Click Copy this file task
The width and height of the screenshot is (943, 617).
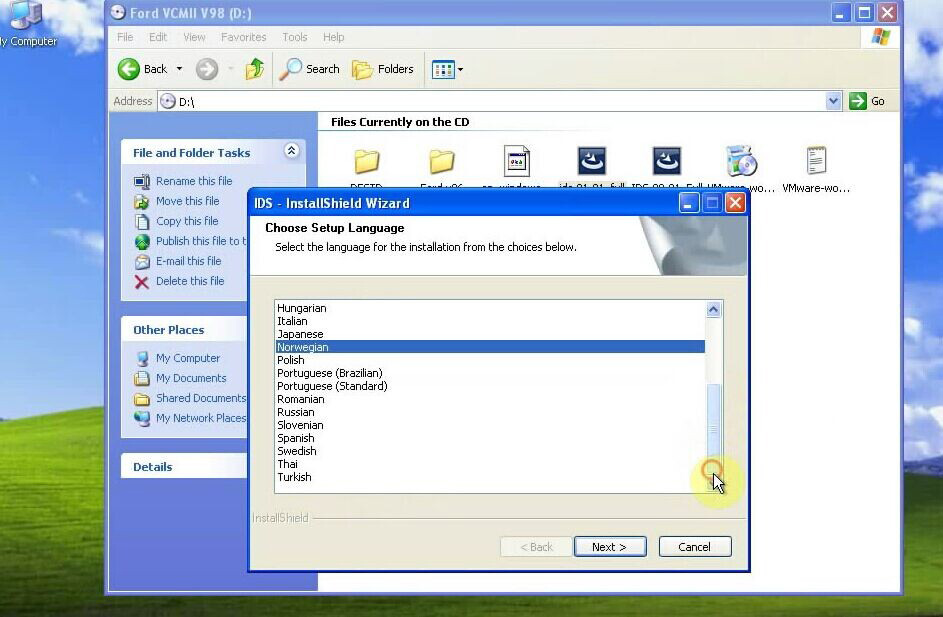(x=187, y=221)
